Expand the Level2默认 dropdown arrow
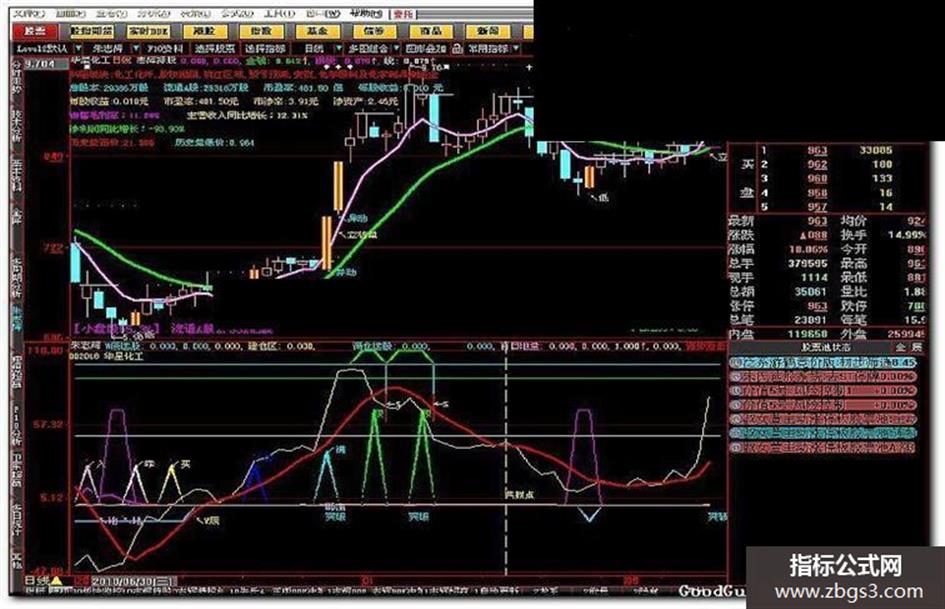This screenshot has width=945, height=609. click(x=78, y=48)
